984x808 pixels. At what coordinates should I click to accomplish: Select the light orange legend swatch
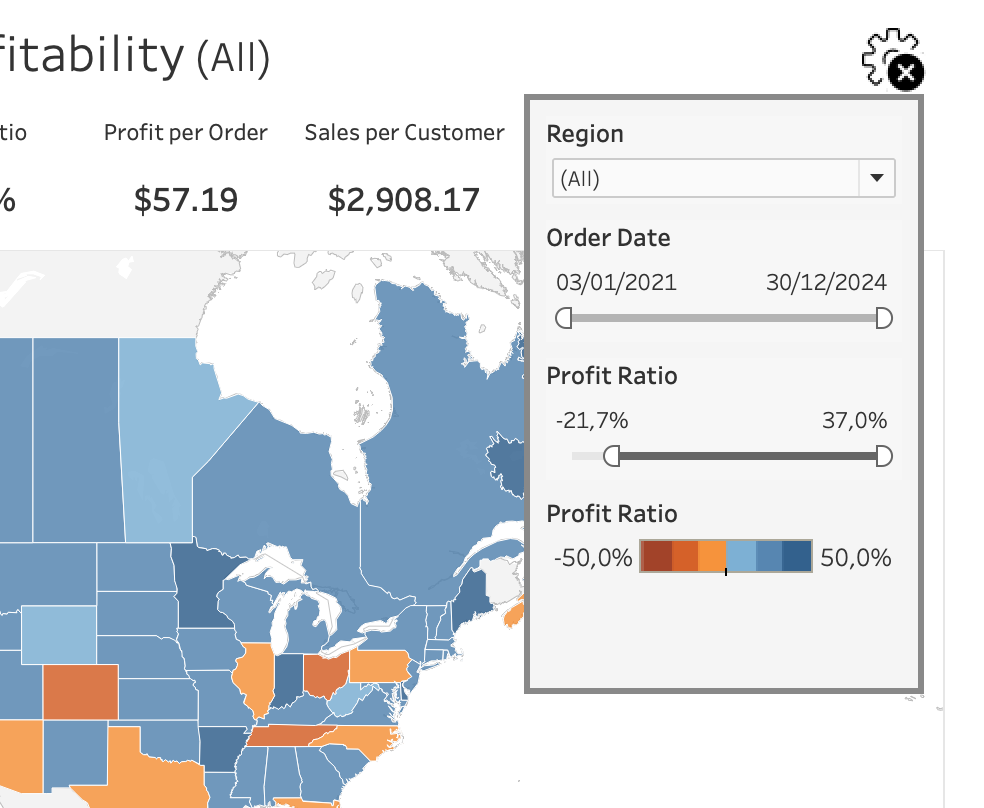click(712, 556)
